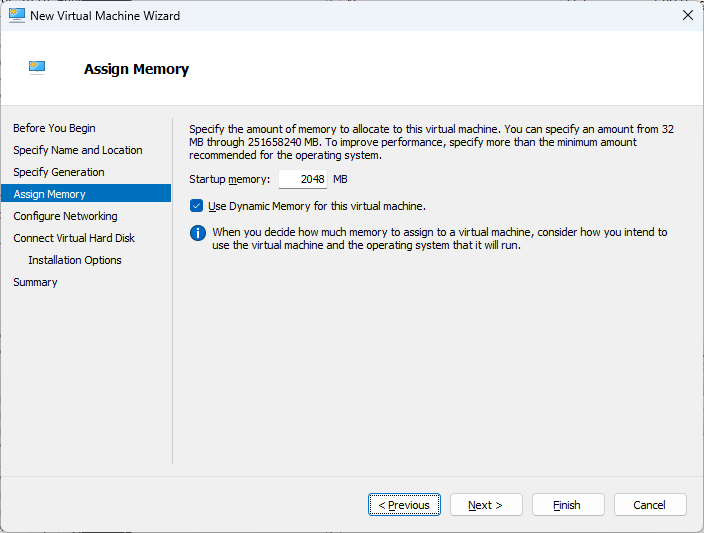Image resolution: width=704 pixels, height=533 pixels.
Task: Click the blue information icon
Action: coord(198,233)
